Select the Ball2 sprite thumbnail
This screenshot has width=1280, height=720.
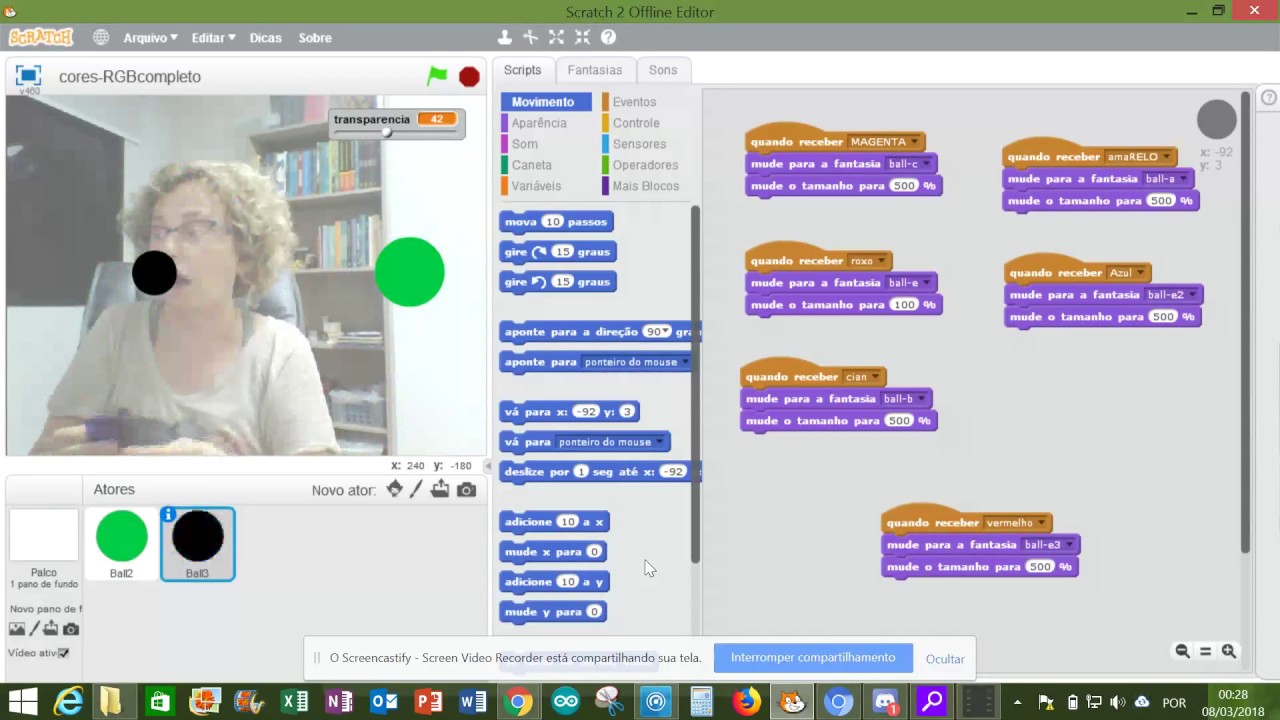pyautogui.click(x=121, y=543)
